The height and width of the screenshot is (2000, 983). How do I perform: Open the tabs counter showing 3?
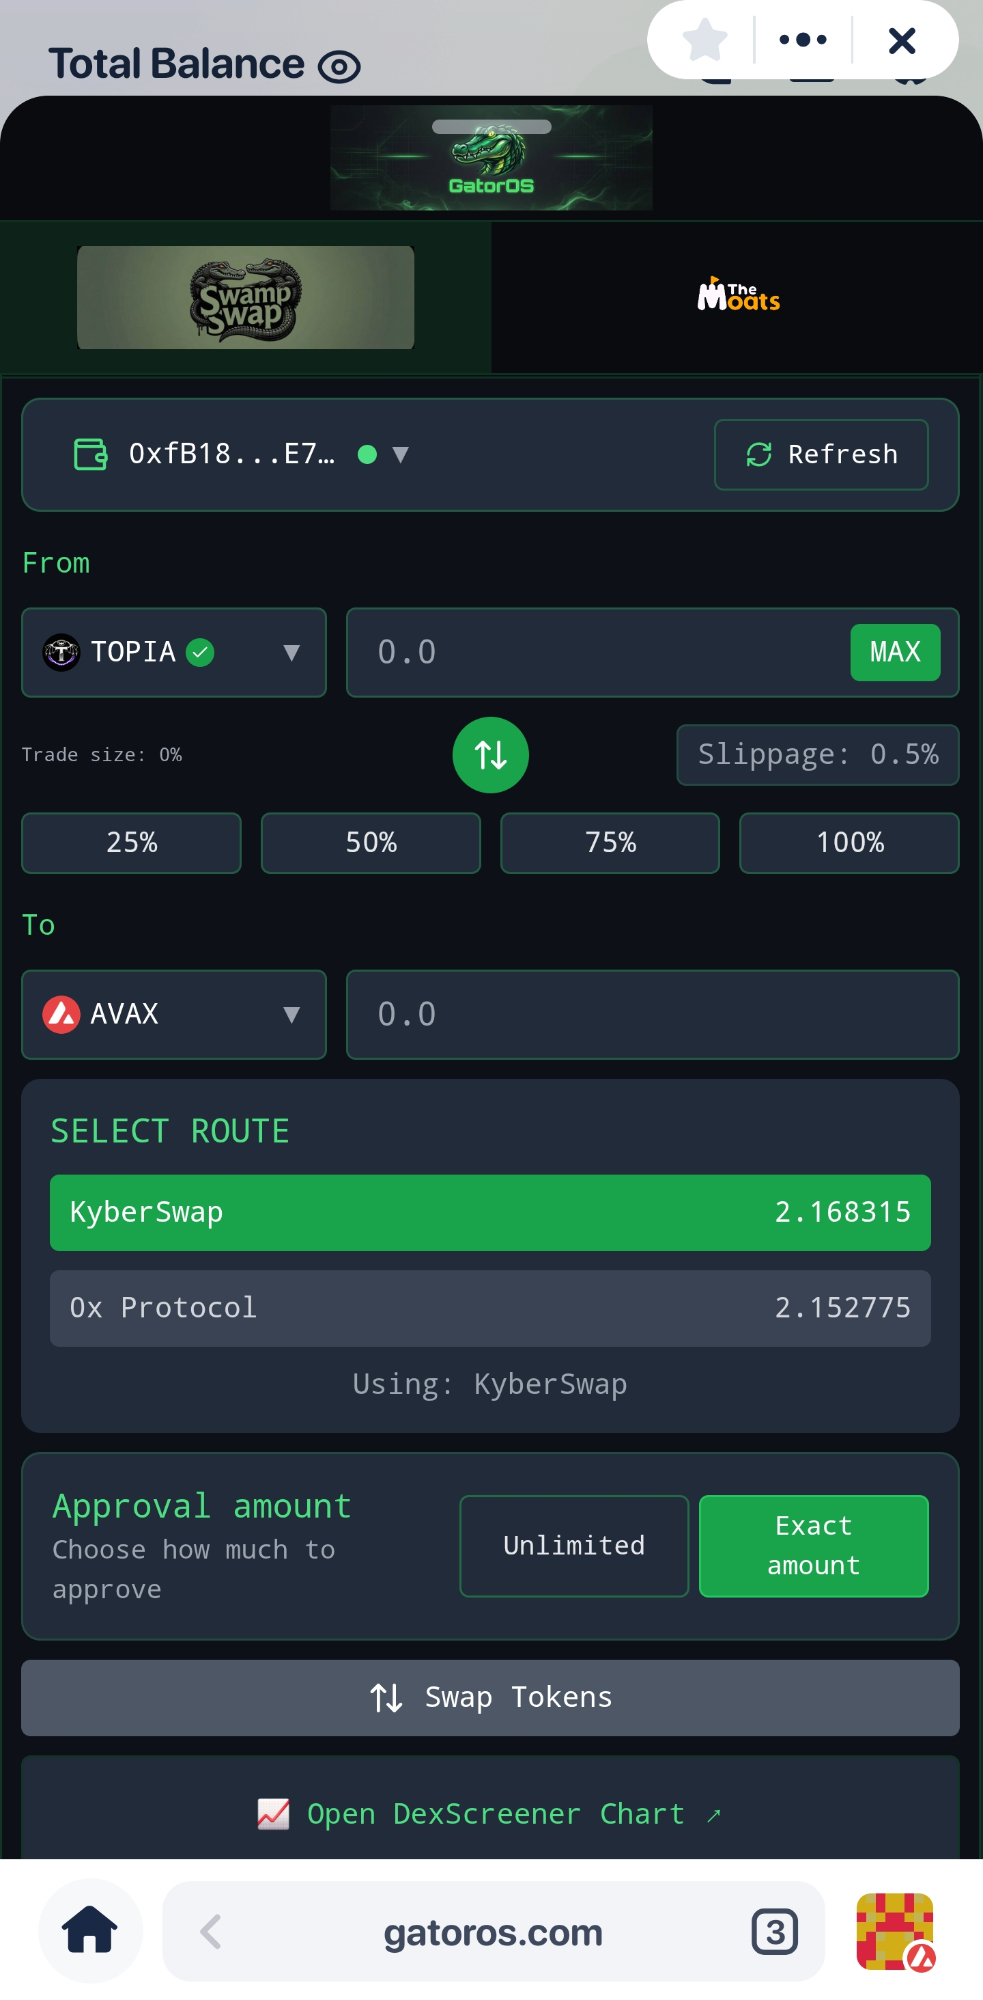tap(775, 1932)
